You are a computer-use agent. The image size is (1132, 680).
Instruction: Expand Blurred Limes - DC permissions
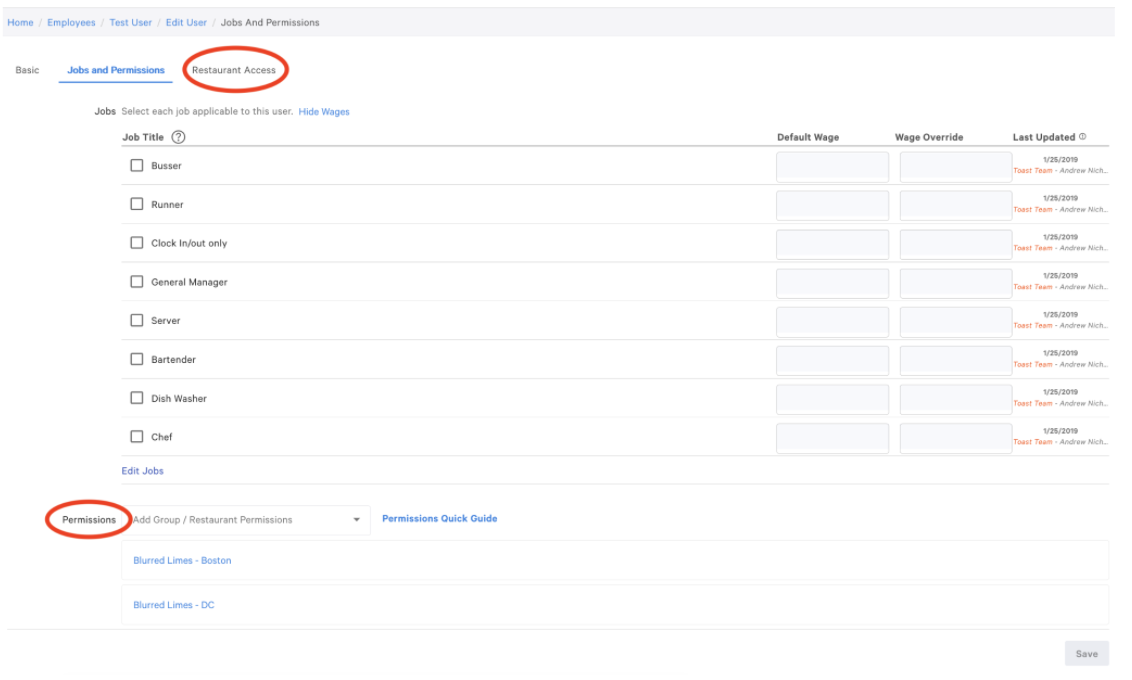(174, 605)
